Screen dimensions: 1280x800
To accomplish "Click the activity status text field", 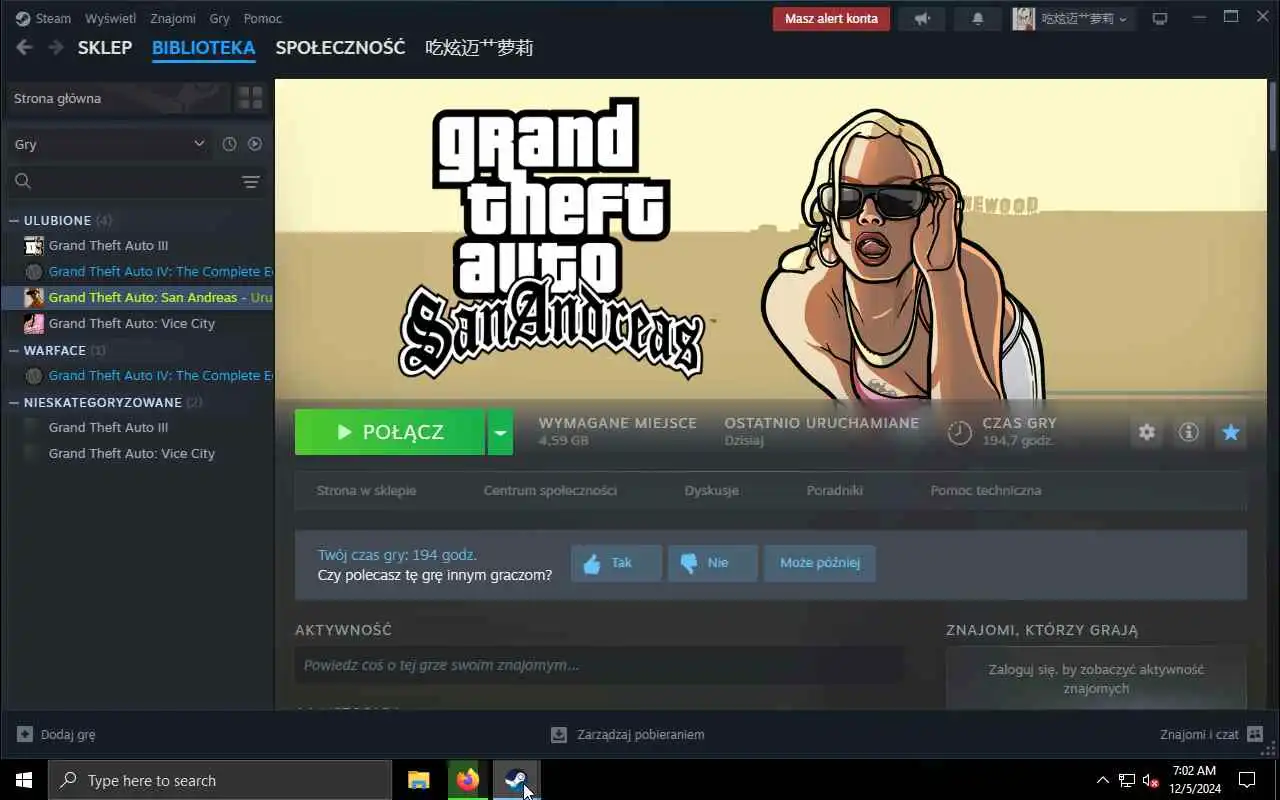I will tap(598, 665).
